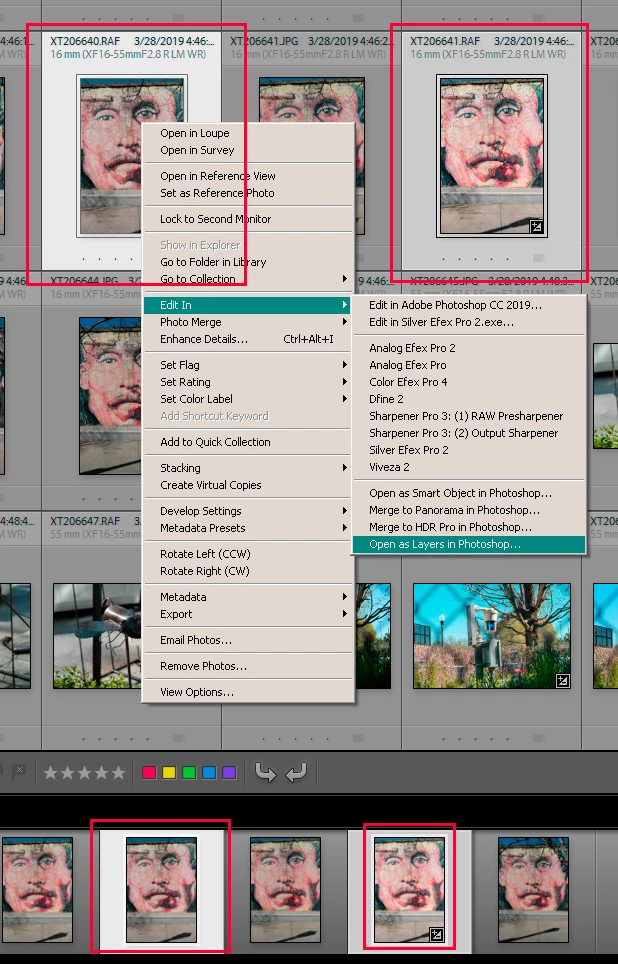The width and height of the screenshot is (618, 964).
Task: Select the tree and security camera photo
Action: pos(492,636)
